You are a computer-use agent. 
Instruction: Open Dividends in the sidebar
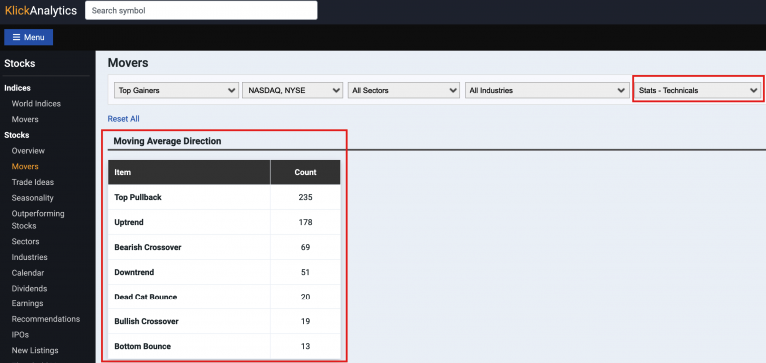tap(29, 288)
